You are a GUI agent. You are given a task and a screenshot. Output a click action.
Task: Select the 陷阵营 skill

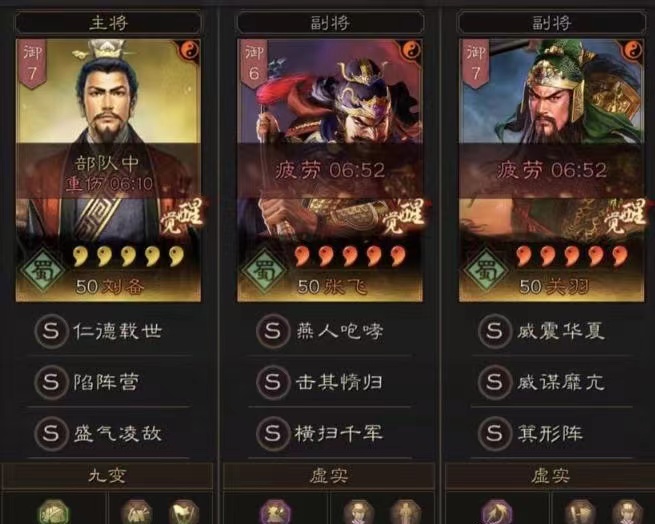109,382
